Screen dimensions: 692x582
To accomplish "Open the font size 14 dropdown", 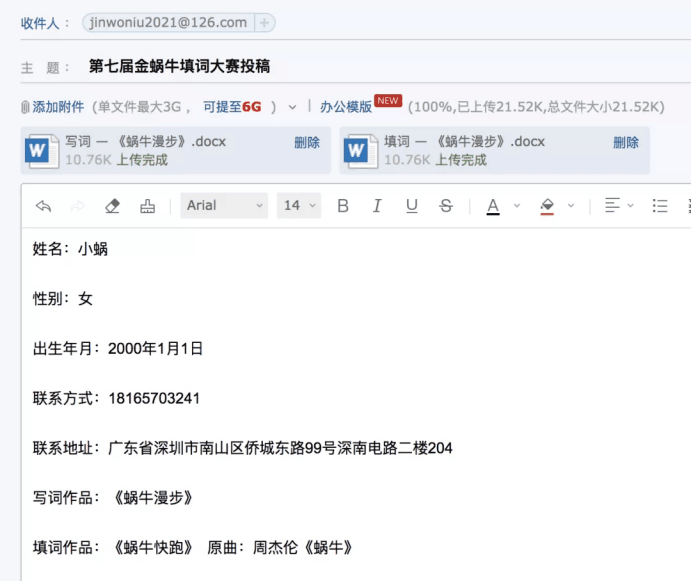I will pyautogui.click(x=299, y=206).
